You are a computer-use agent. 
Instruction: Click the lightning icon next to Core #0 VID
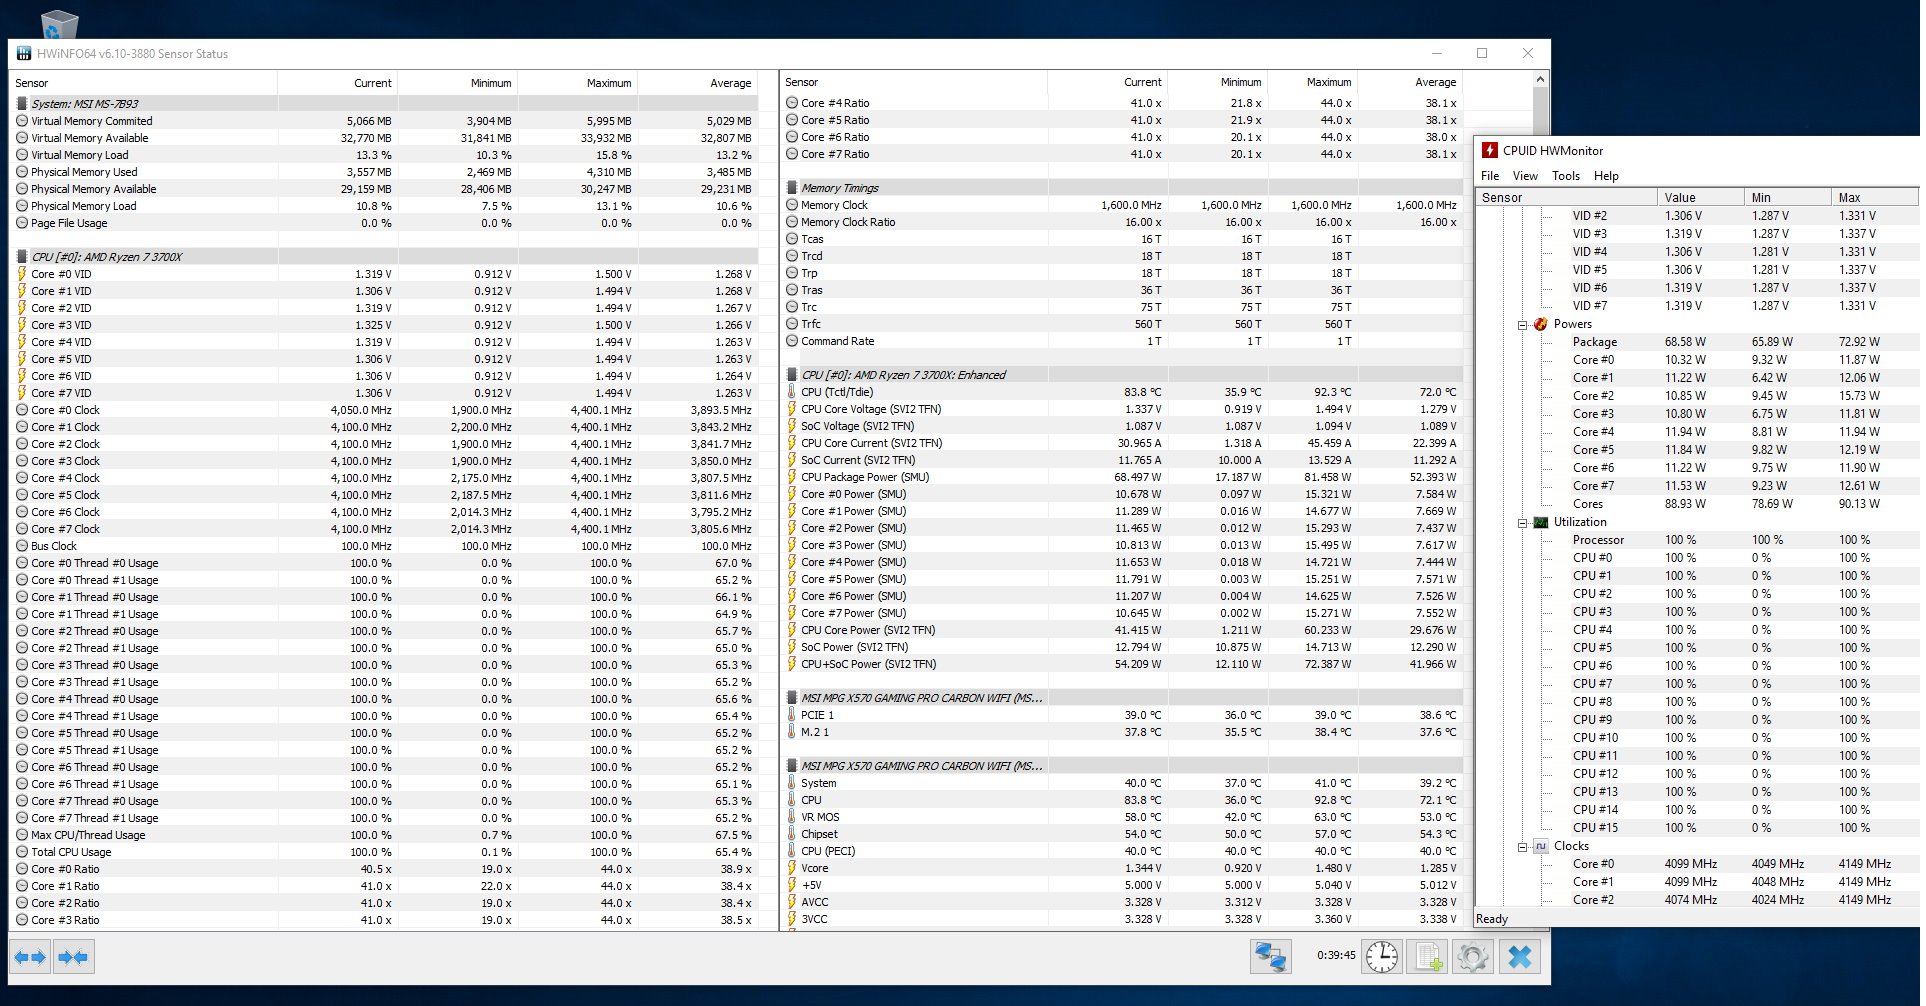22,274
